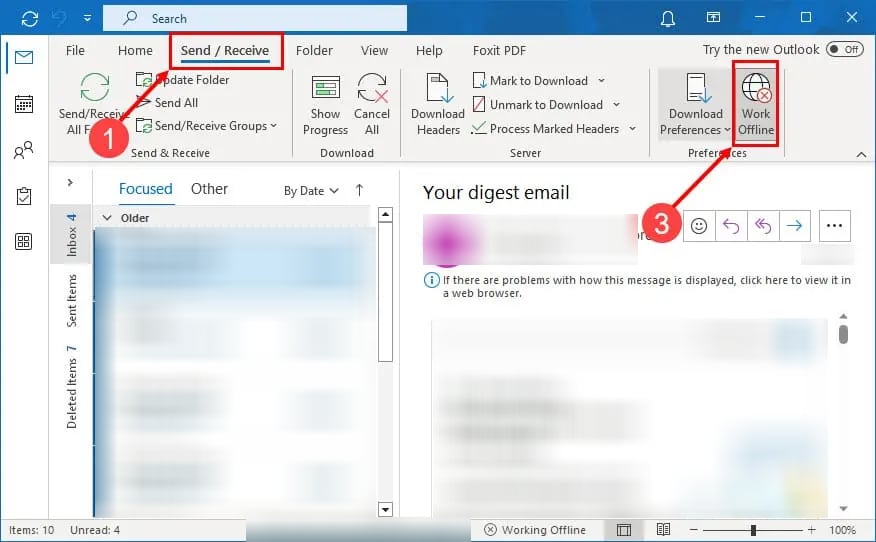Open the Tasks clipboard icon
This screenshot has height=542, width=876.
pyautogui.click(x=23, y=196)
